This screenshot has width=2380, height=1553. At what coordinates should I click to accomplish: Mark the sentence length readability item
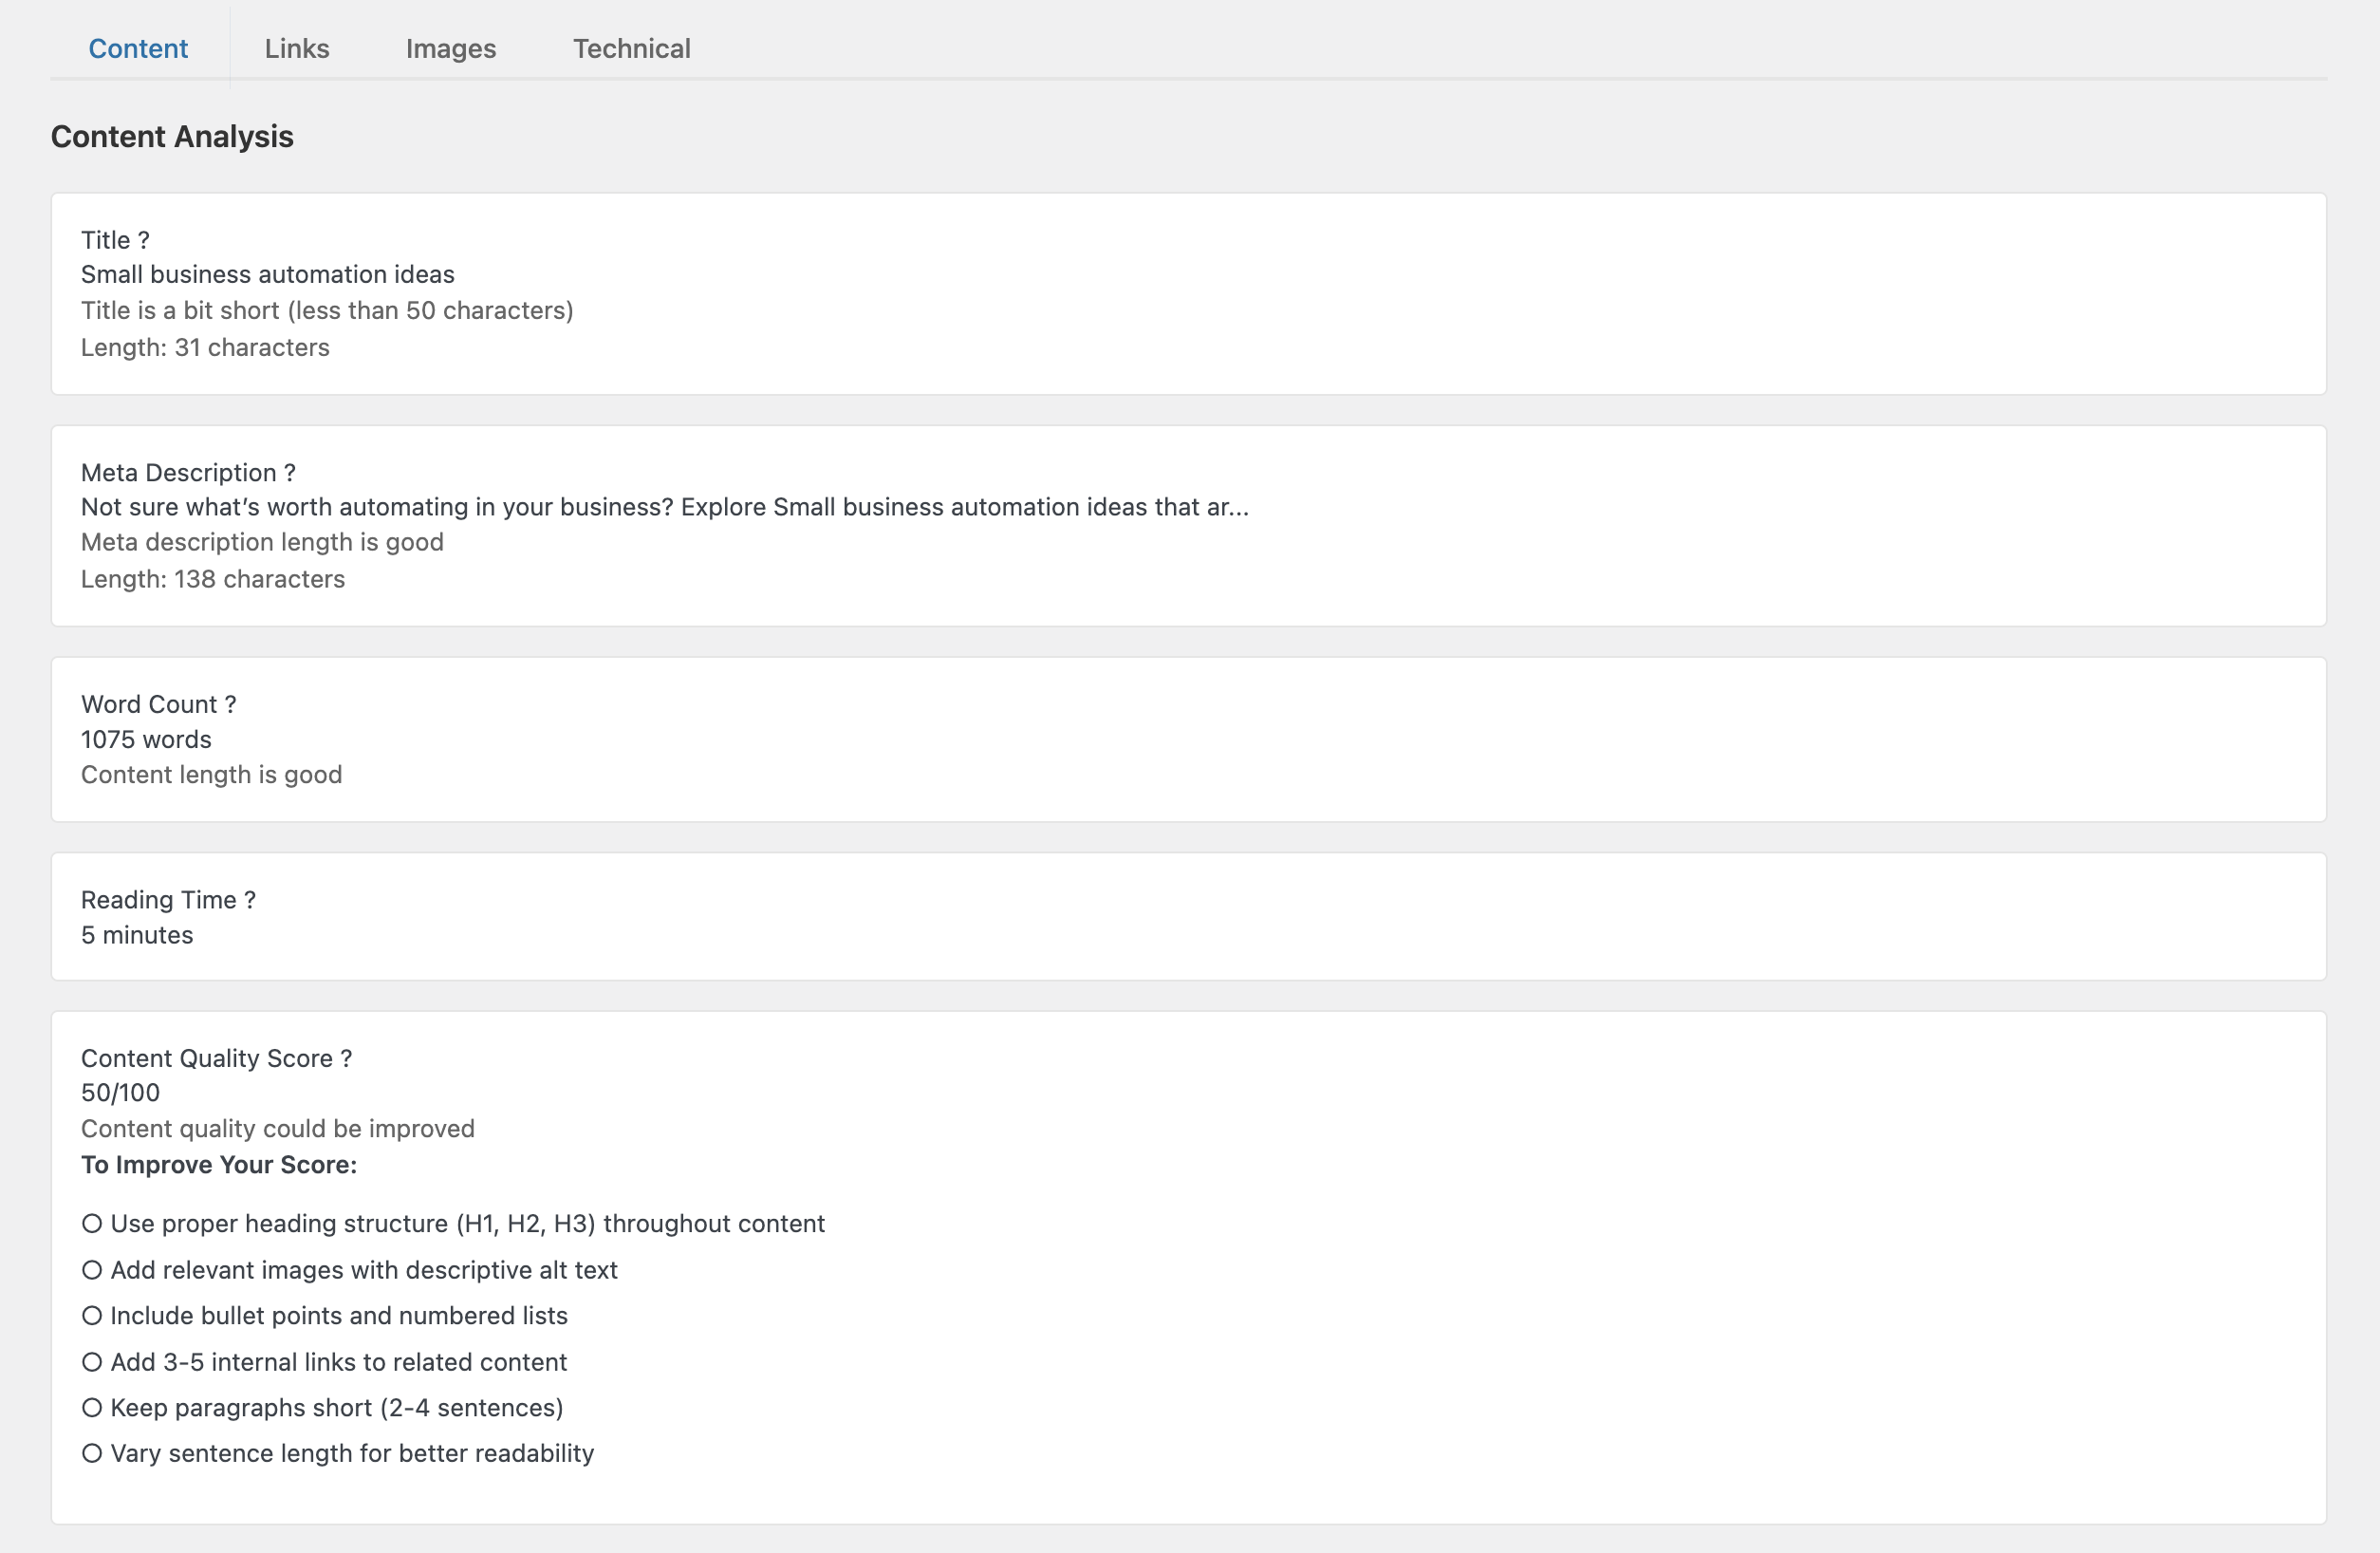click(x=93, y=1453)
